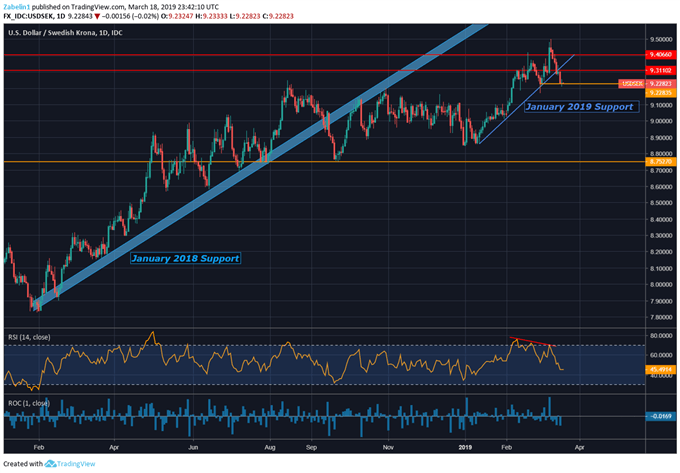Click the thin blue January 2019 support trendline
This screenshot has width=680, height=473.
click(x=527, y=99)
